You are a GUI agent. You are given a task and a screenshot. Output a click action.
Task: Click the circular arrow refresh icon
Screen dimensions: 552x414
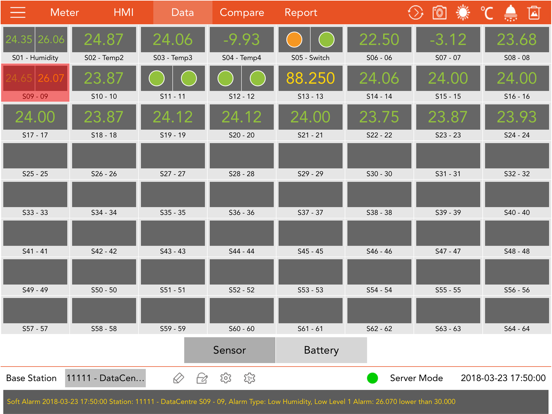click(x=415, y=13)
